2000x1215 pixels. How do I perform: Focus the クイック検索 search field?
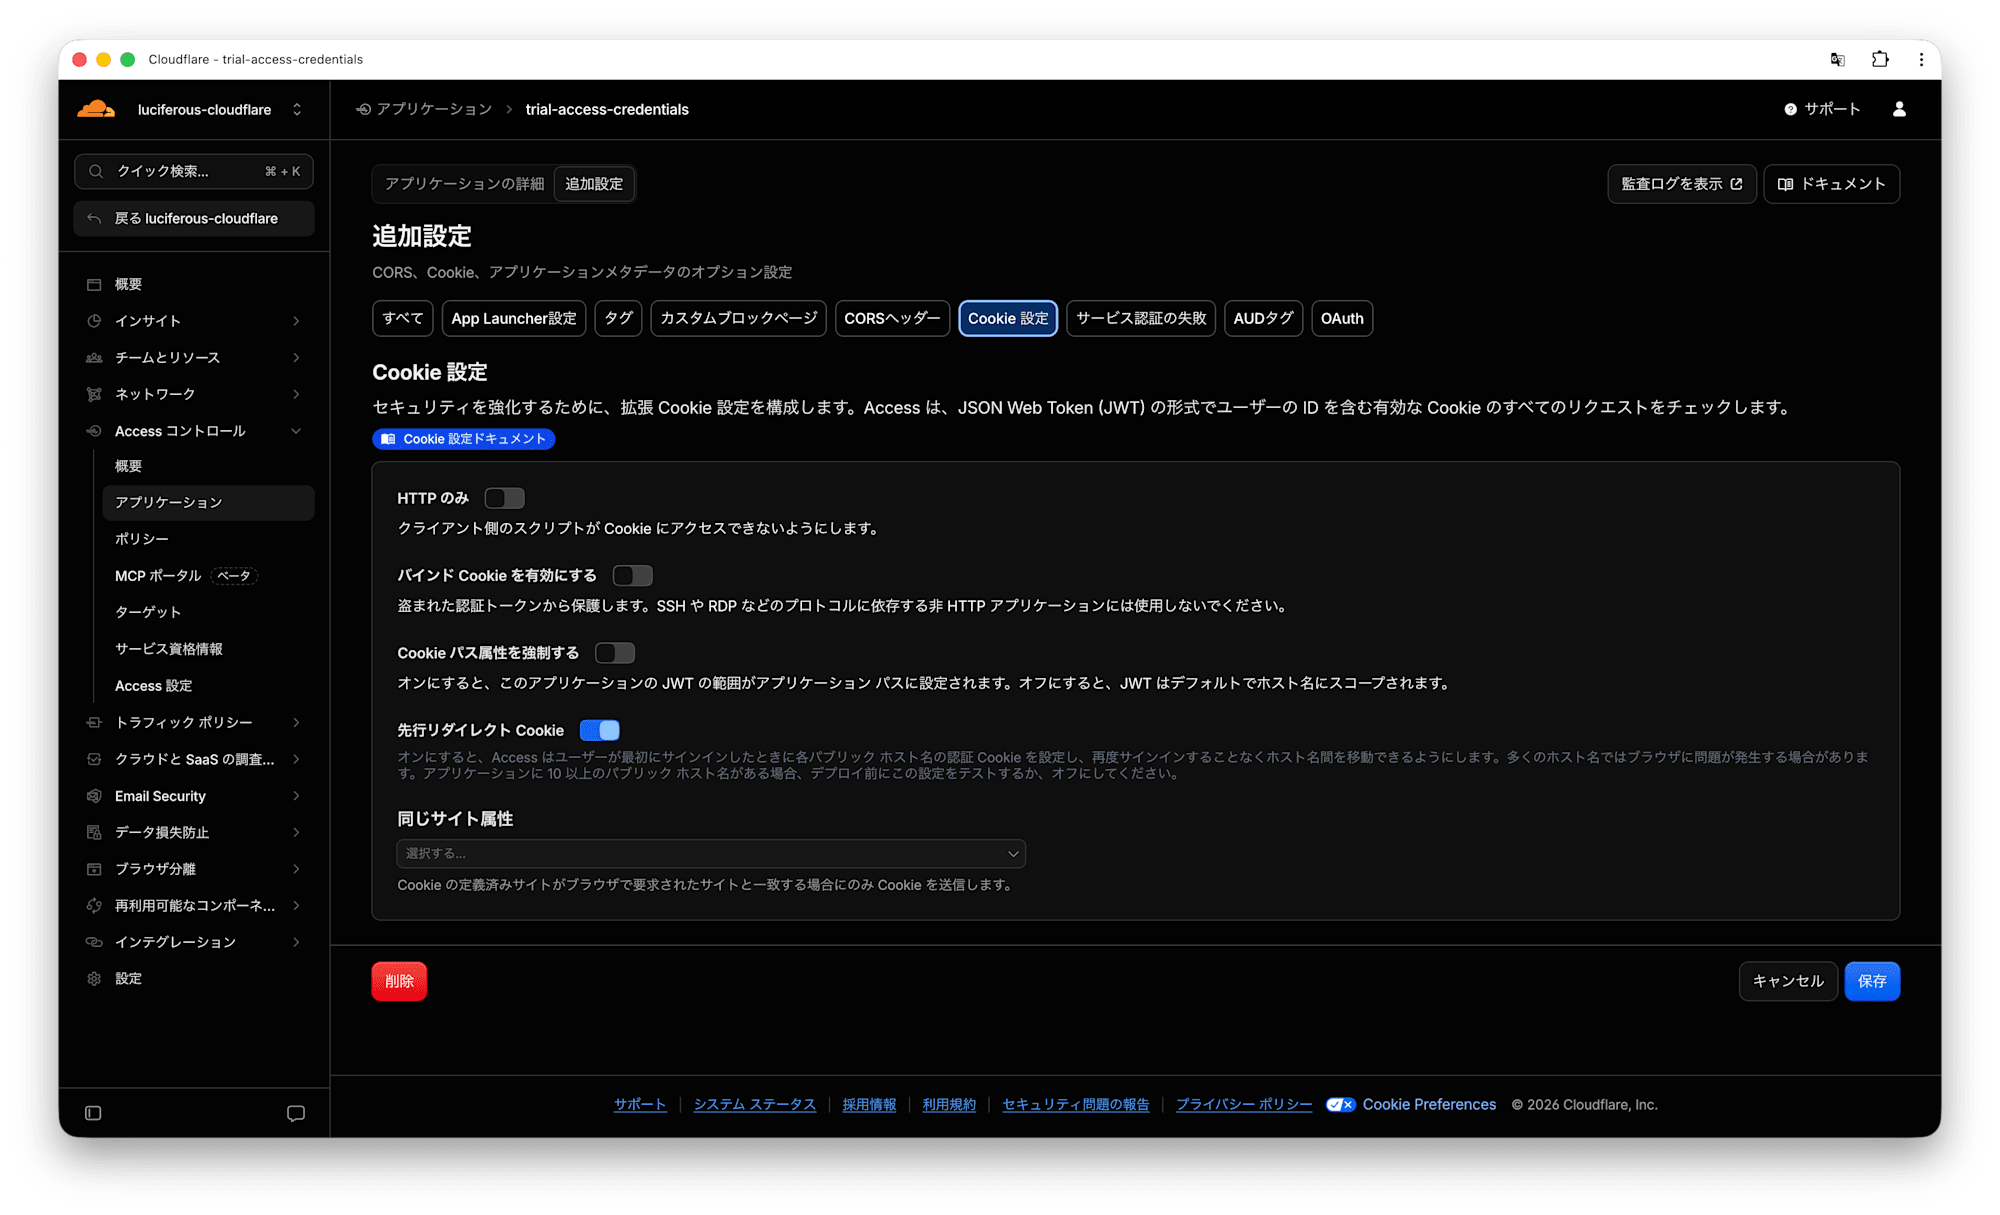tap(194, 171)
